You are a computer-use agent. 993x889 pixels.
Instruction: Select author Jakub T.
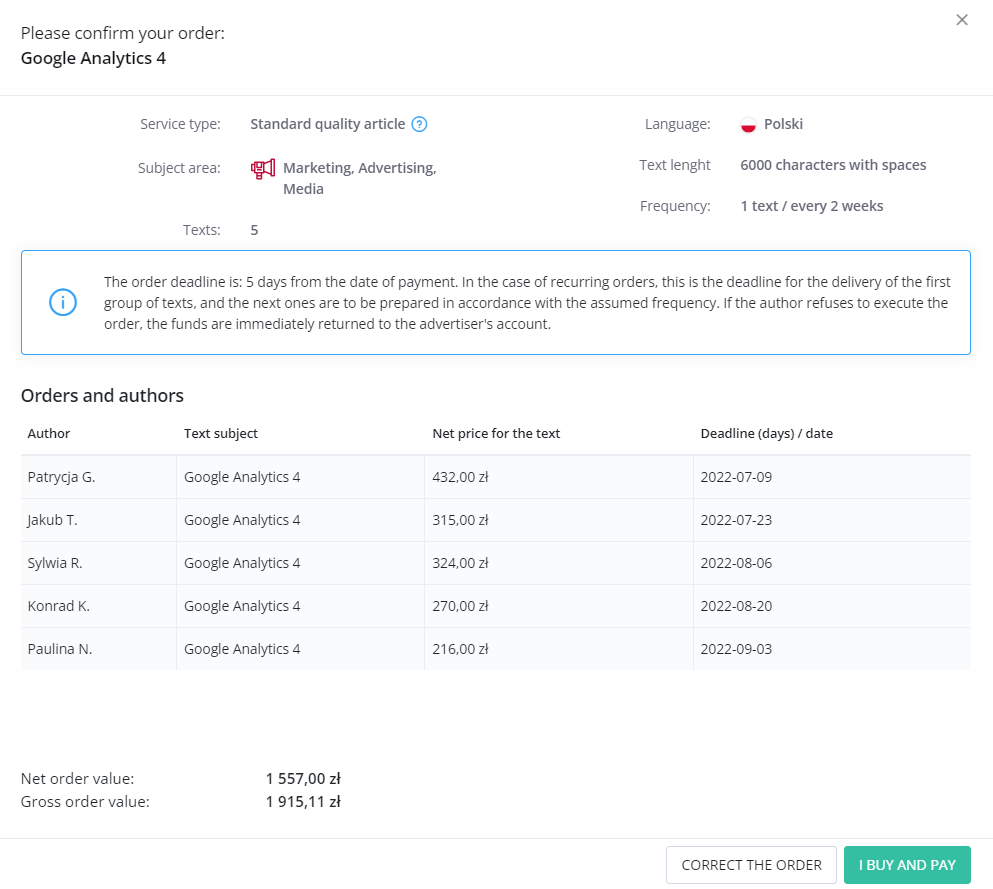click(x=53, y=520)
